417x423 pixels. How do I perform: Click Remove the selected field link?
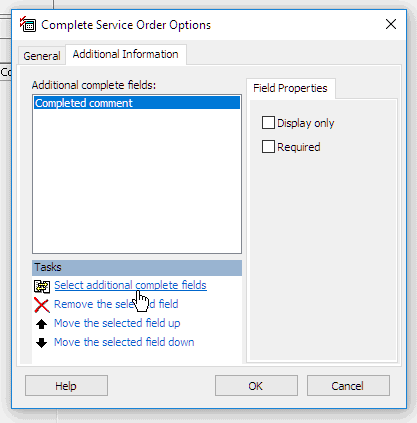click(x=116, y=304)
